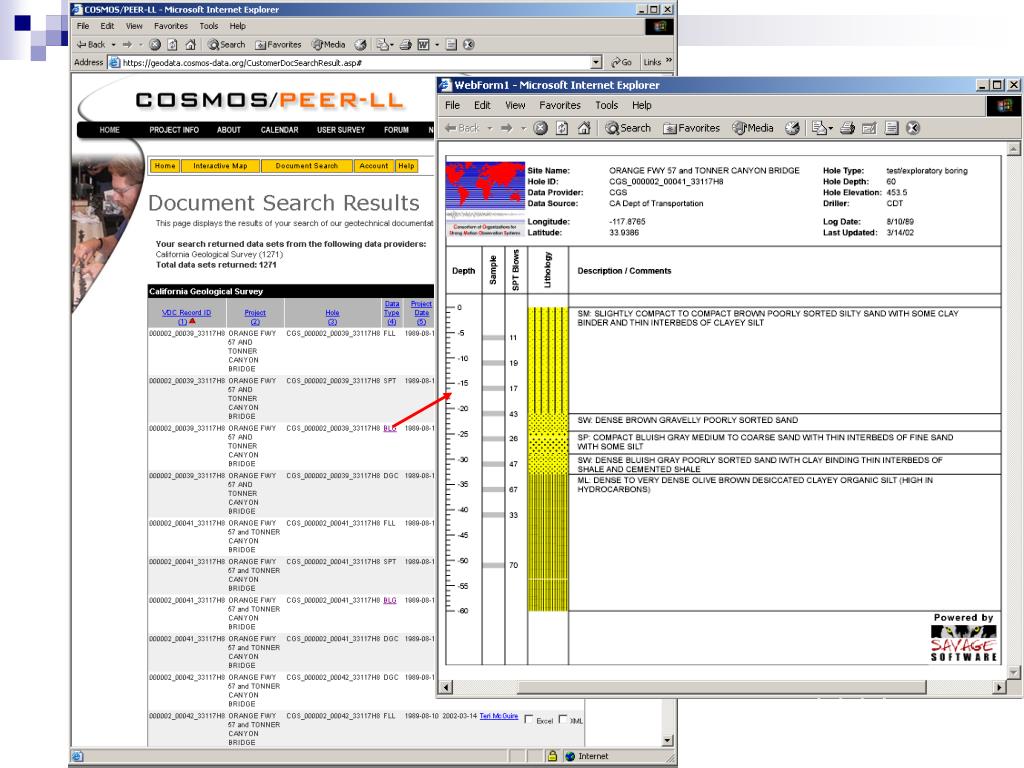The width and height of the screenshot is (1024, 768).
Task: Click Favorites in COSMOS/PEER-LL window toolbar
Action: (278, 44)
